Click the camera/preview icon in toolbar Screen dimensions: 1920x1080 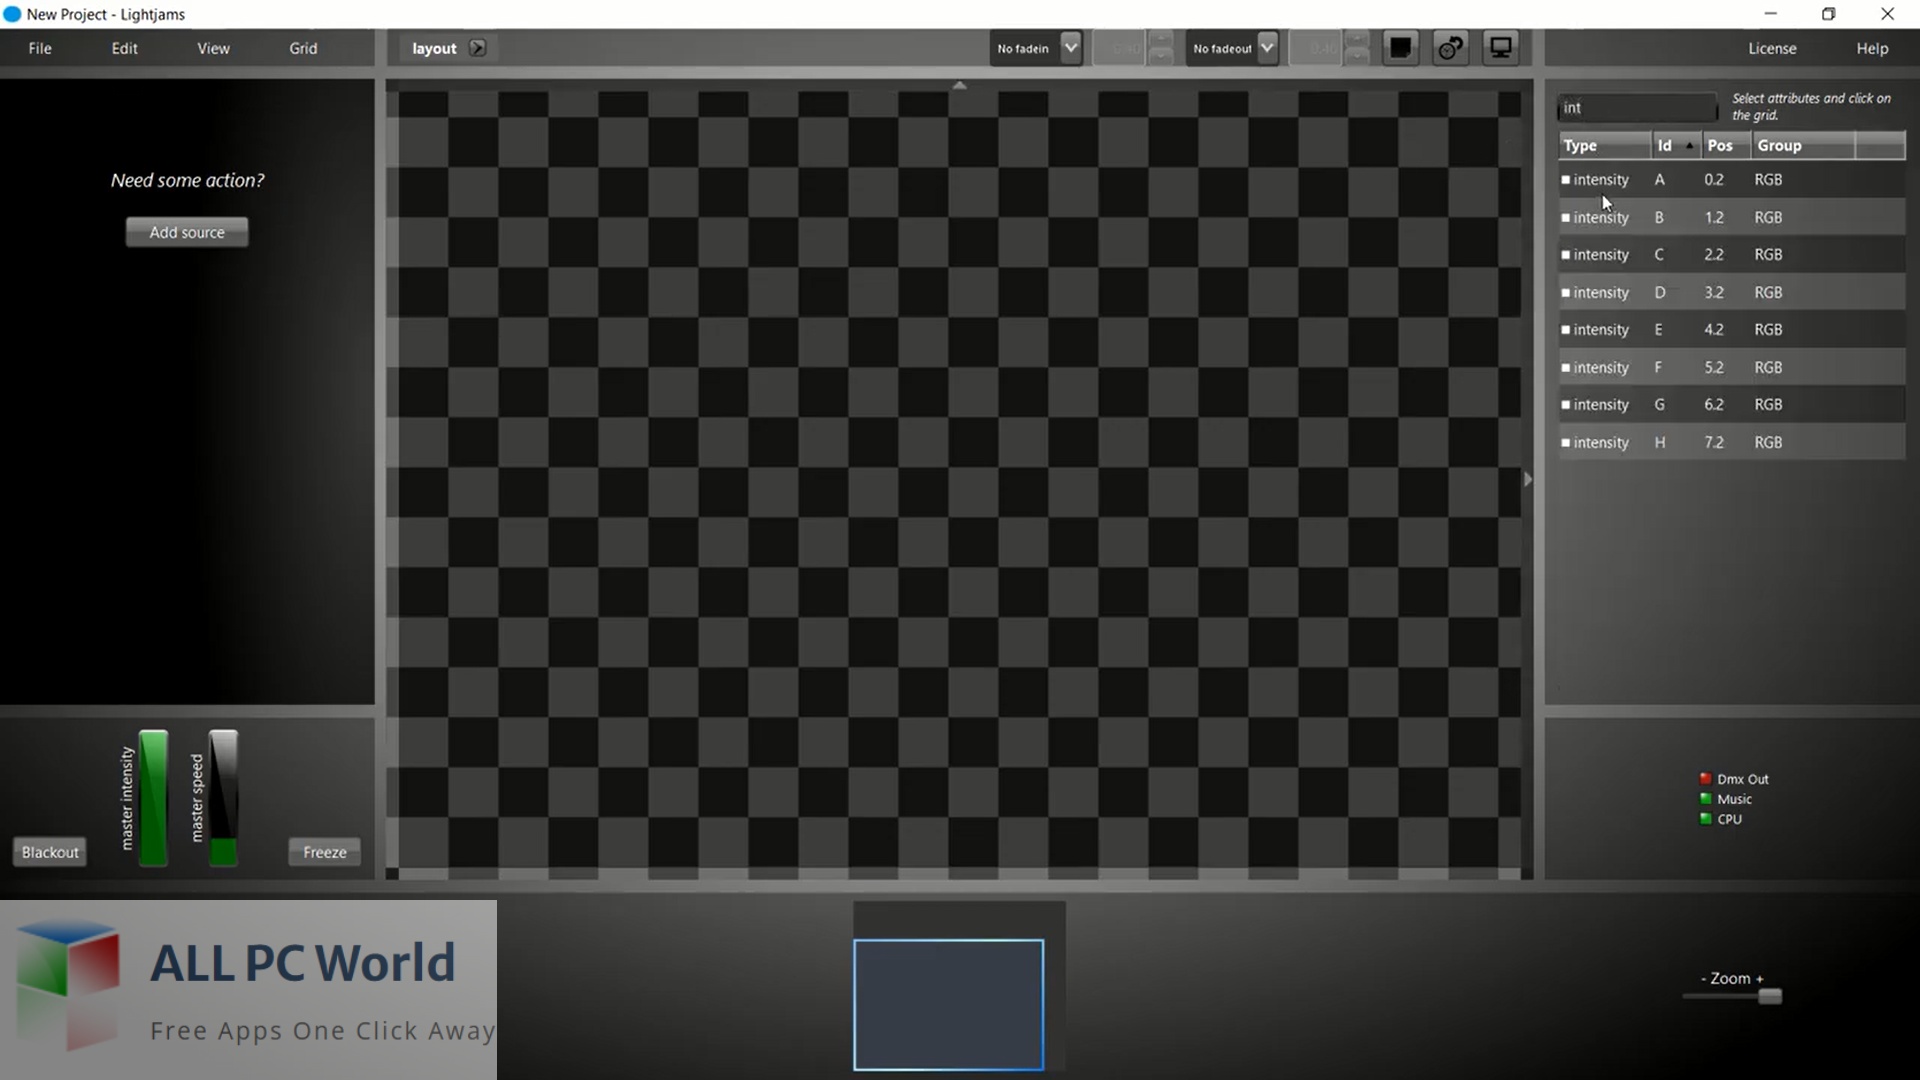[1501, 47]
